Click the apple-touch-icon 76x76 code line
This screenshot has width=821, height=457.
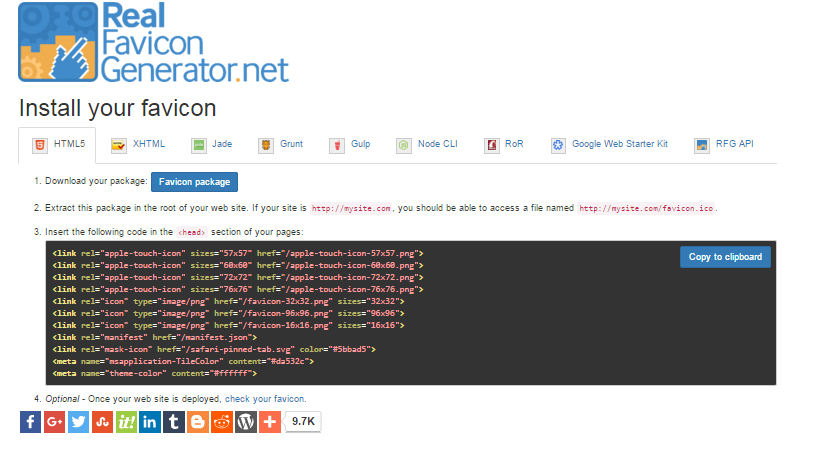point(238,289)
